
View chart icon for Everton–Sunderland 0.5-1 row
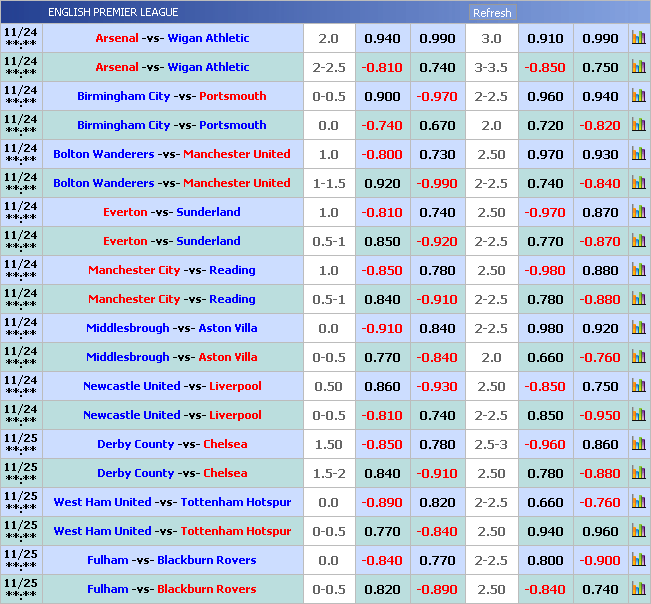pos(638,241)
